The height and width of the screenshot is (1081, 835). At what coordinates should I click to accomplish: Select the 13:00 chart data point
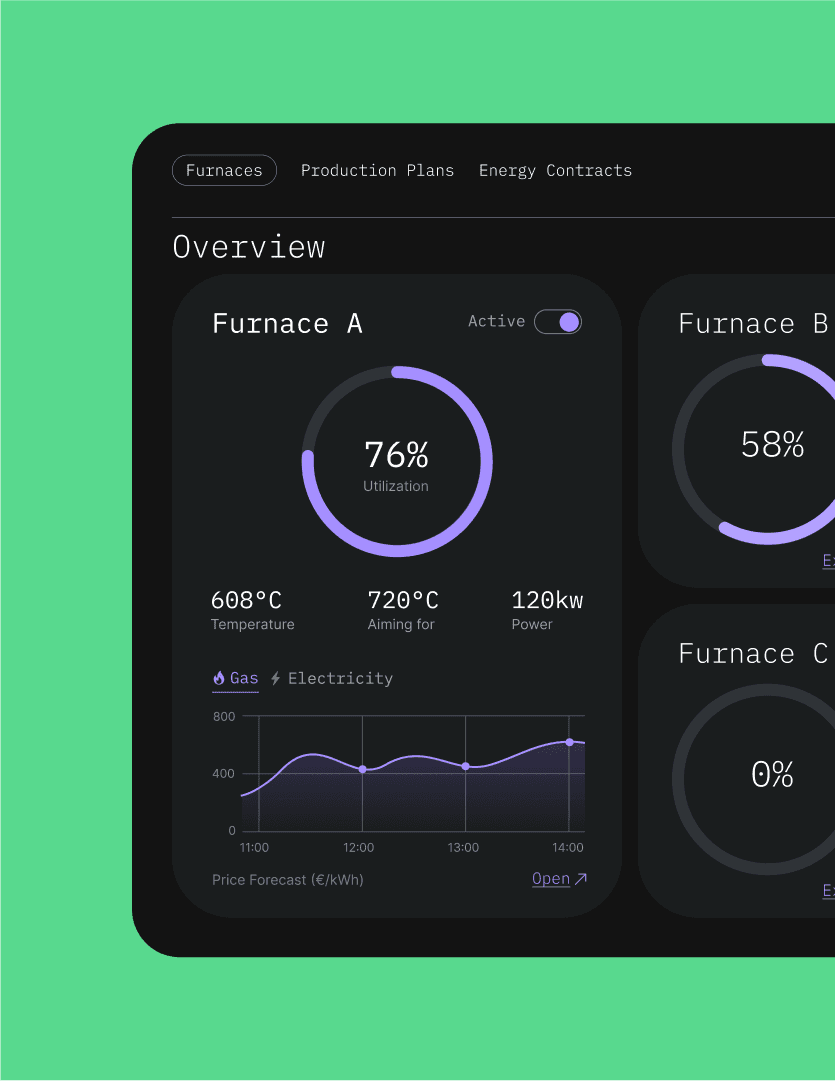pyautogui.click(x=465, y=766)
